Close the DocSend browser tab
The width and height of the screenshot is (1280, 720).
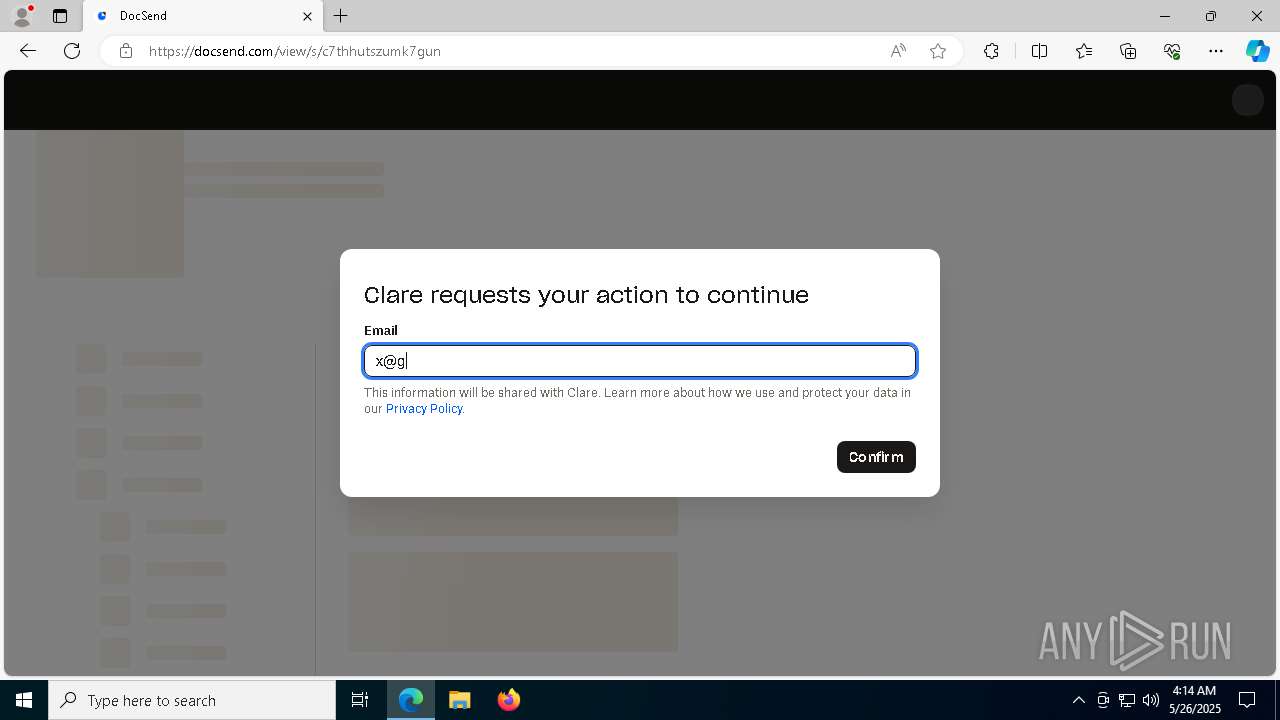point(308,16)
